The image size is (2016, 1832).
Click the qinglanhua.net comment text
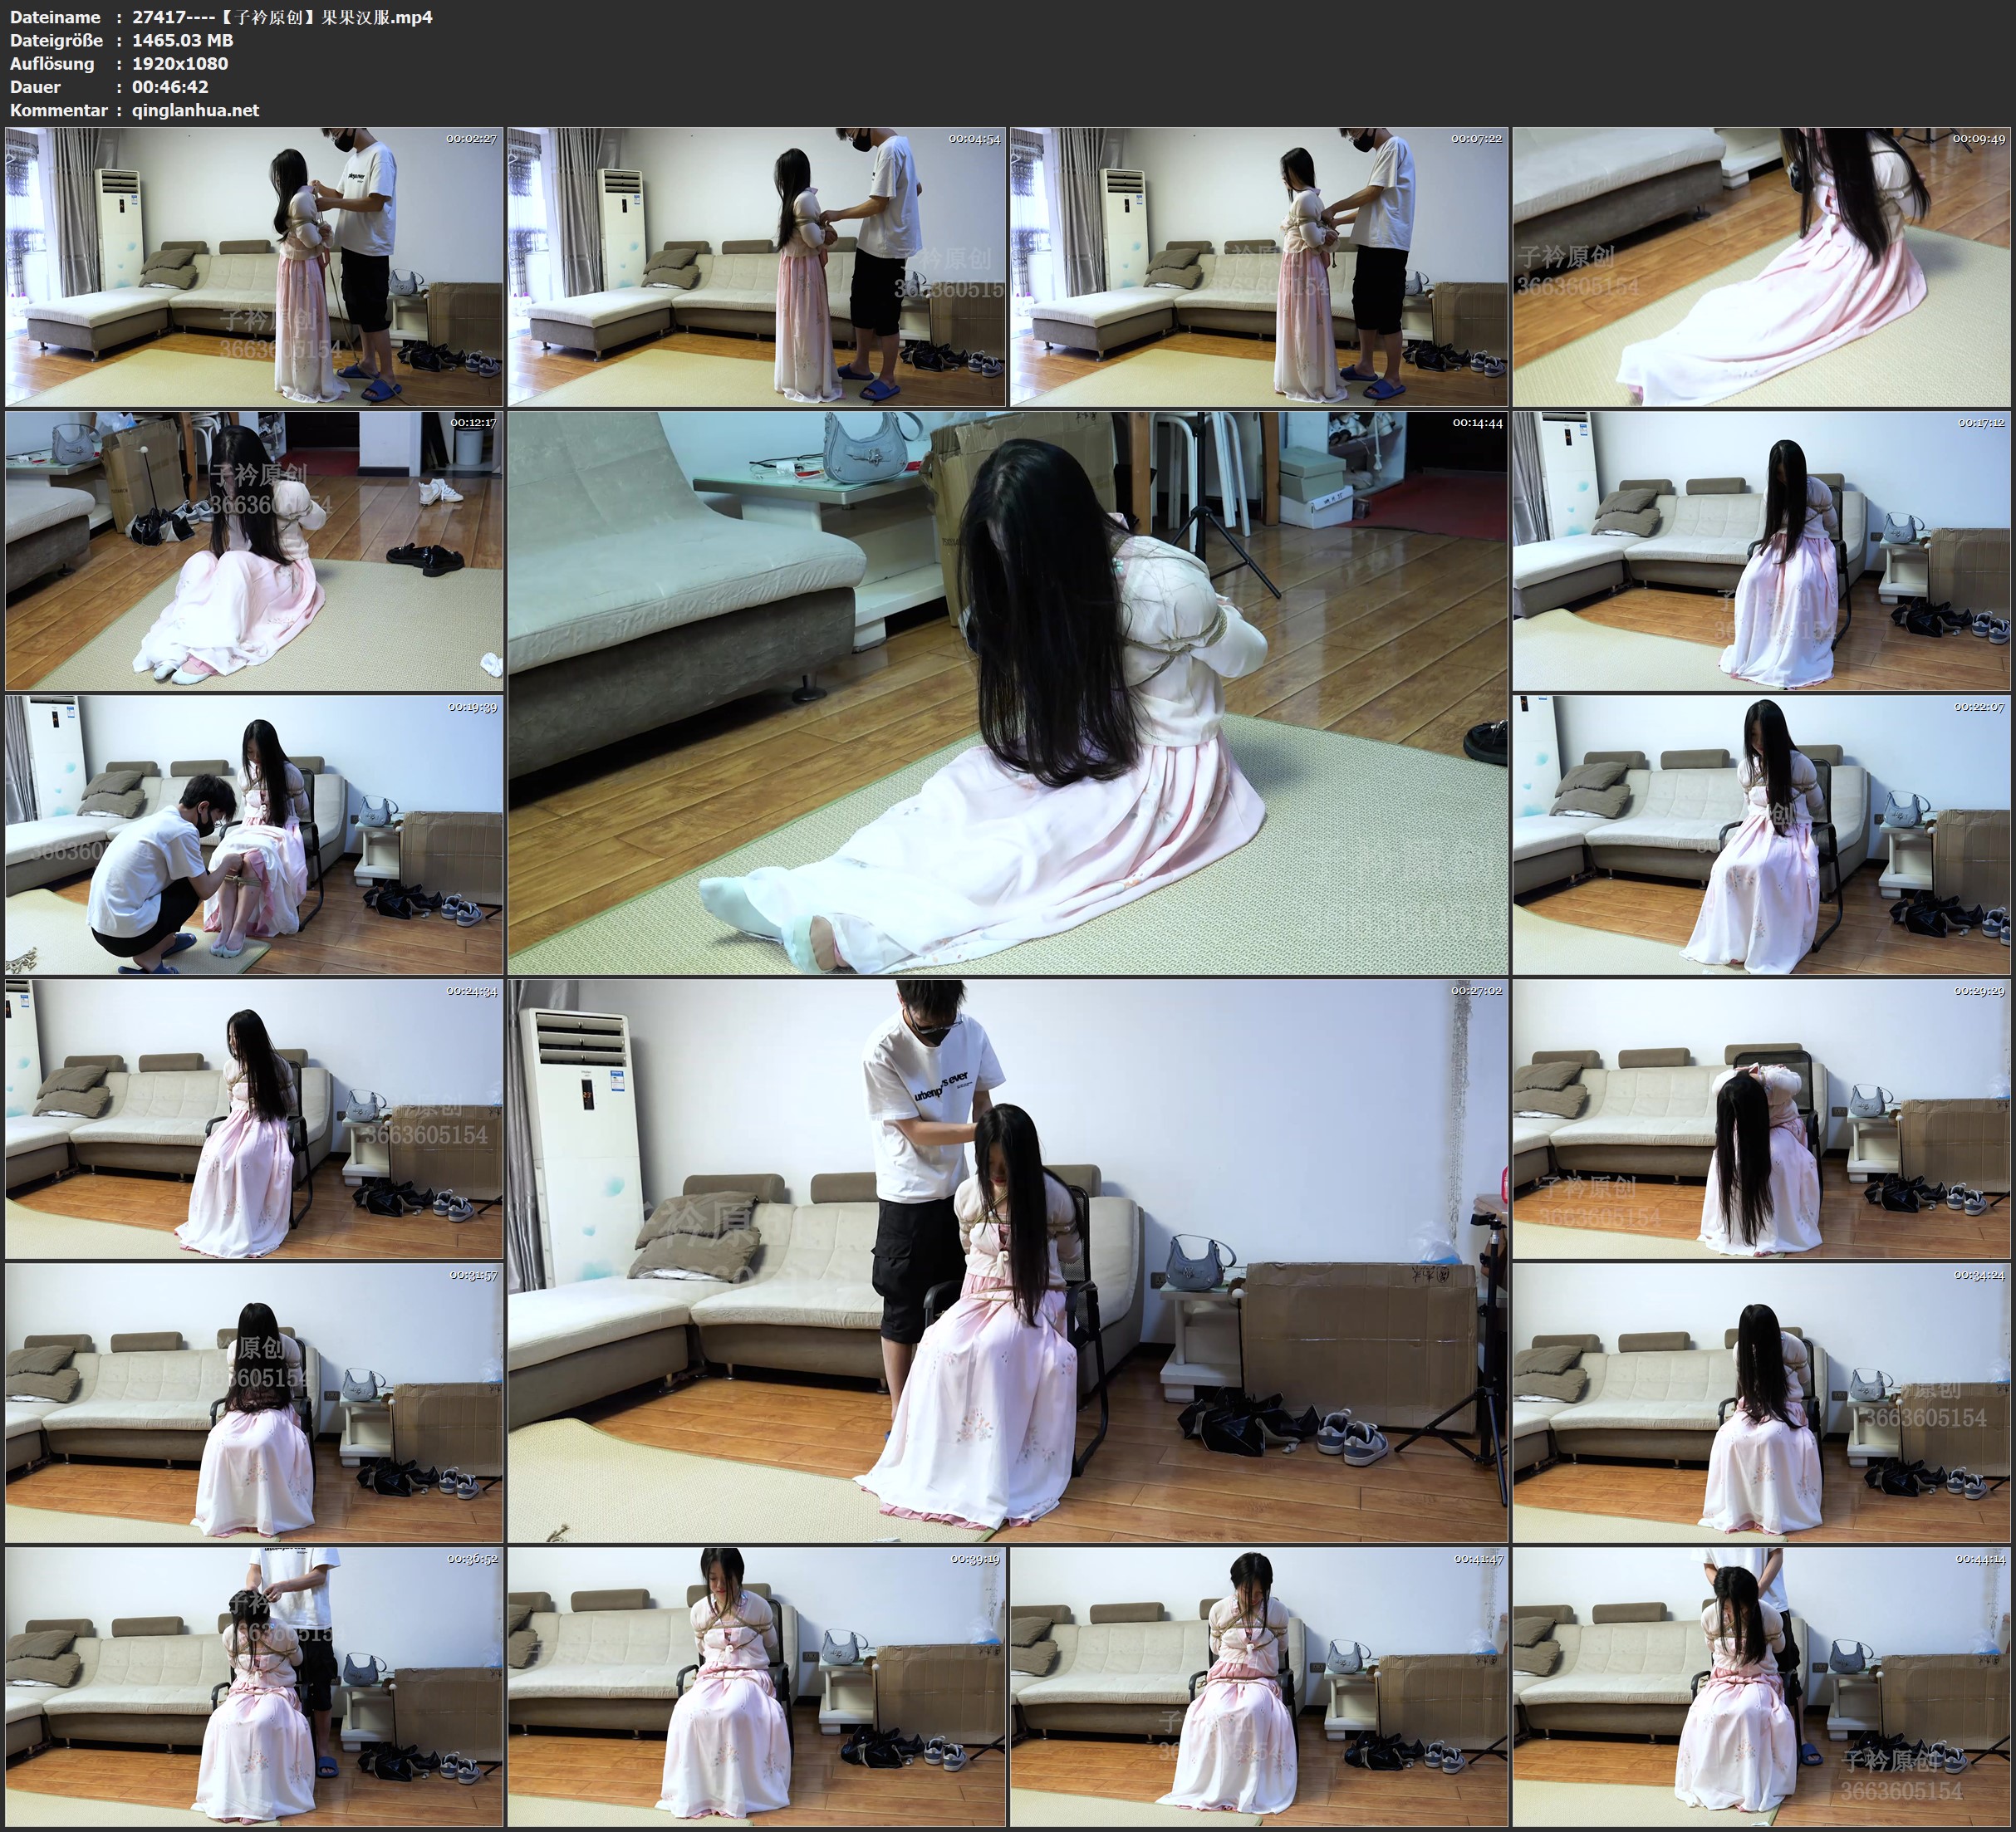(195, 111)
